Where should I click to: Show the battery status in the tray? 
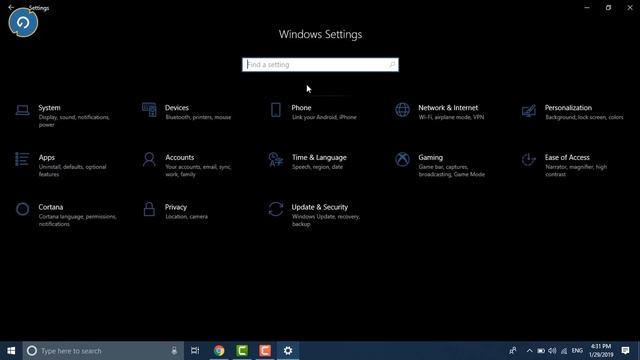coord(541,351)
